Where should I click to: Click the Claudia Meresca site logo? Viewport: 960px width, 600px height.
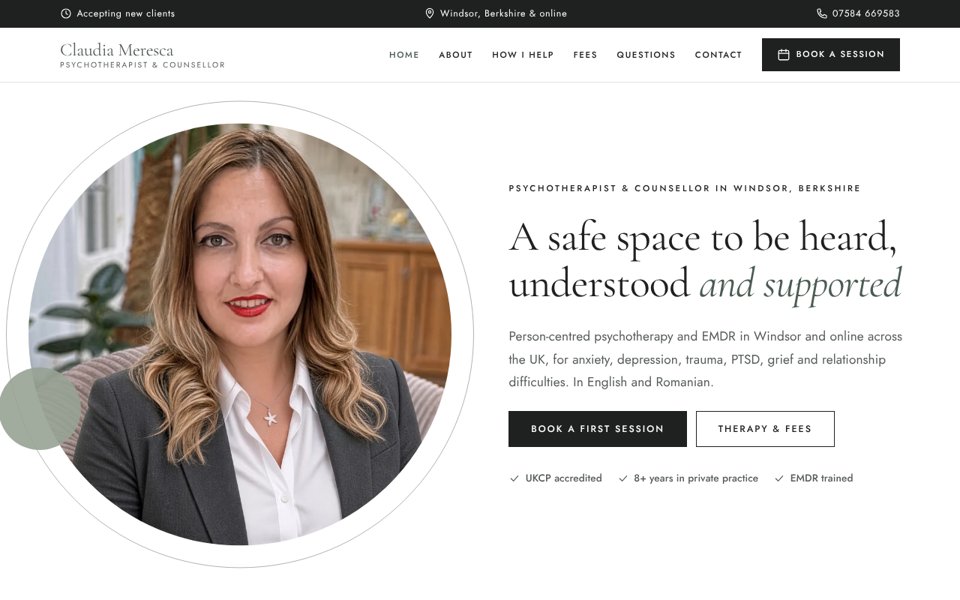tap(143, 55)
